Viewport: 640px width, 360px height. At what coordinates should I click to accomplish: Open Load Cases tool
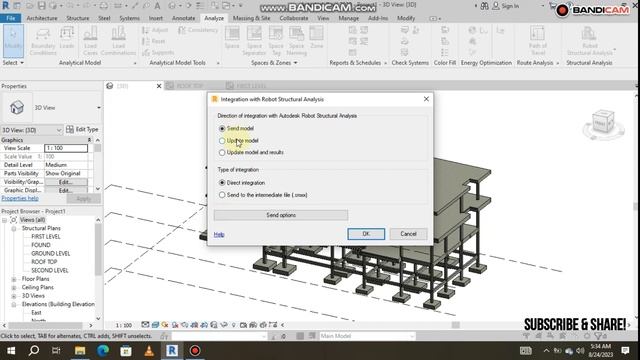click(90, 41)
